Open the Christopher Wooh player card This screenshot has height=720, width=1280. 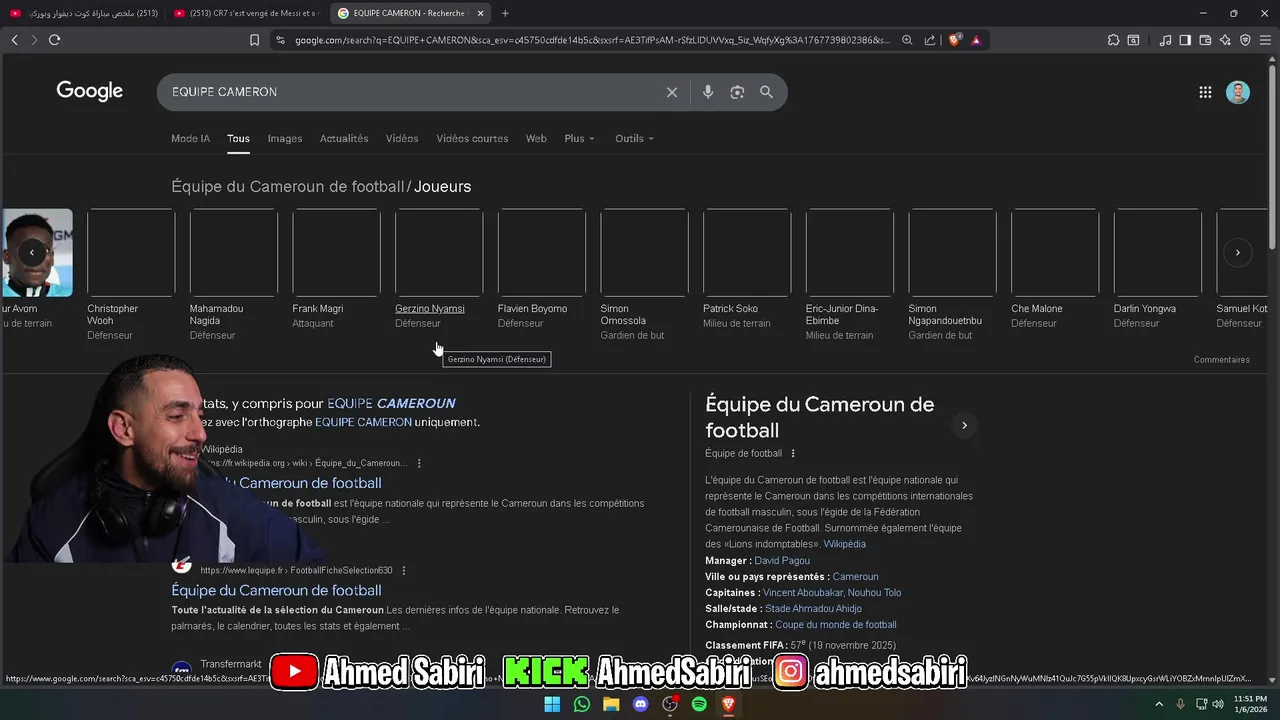click(131, 274)
